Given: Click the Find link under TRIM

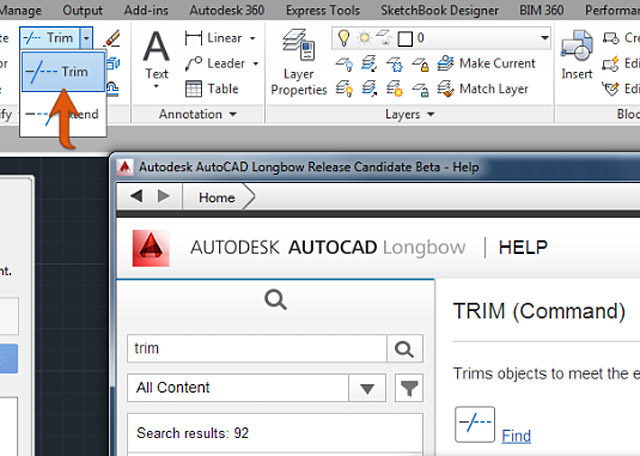Looking at the screenshot, I should pos(516,436).
